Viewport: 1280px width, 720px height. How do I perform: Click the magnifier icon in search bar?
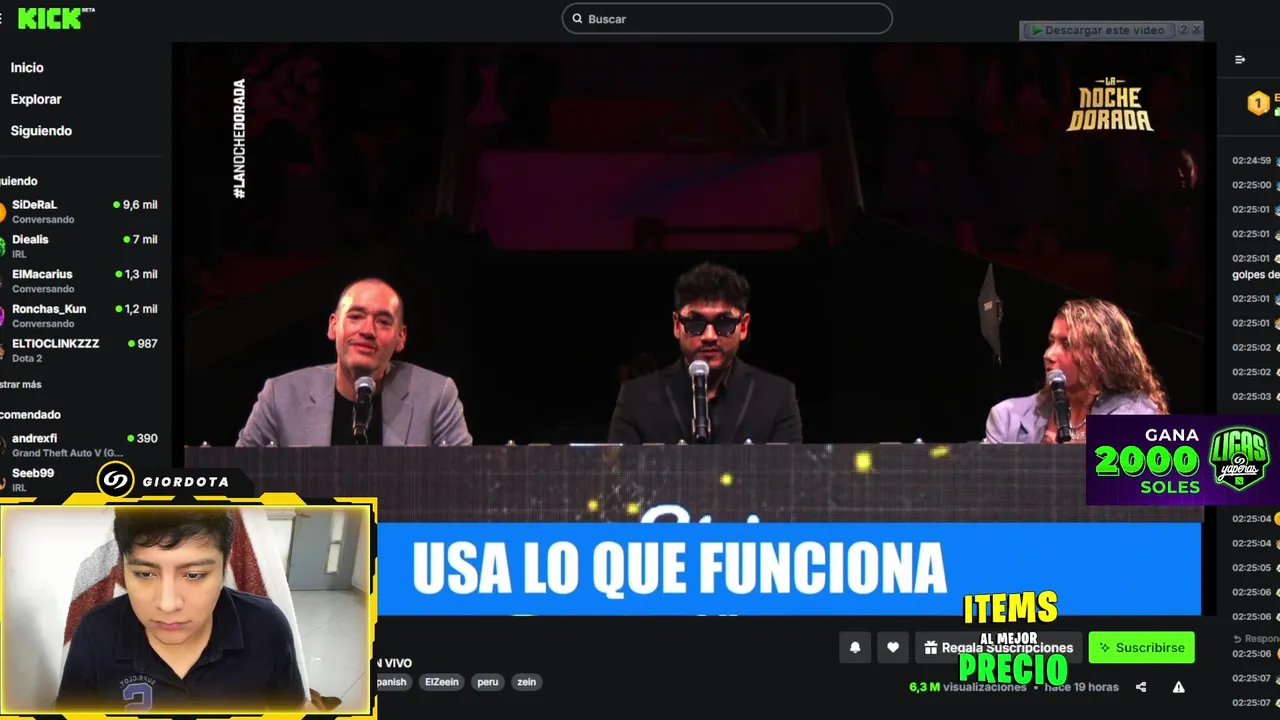tap(577, 19)
